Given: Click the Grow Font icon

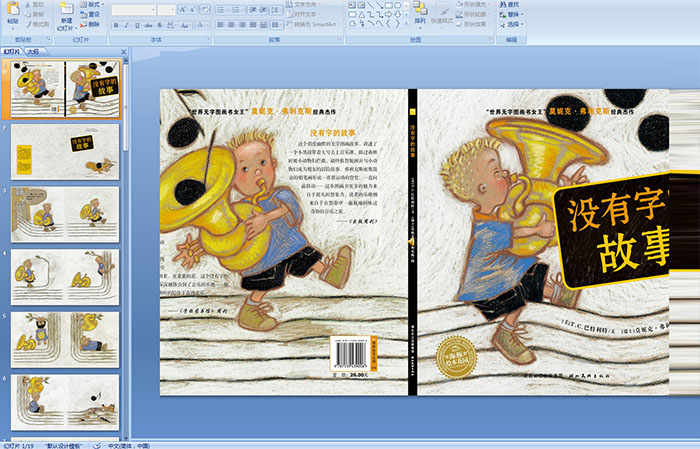Looking at the screenshot, I should [183, 10].
